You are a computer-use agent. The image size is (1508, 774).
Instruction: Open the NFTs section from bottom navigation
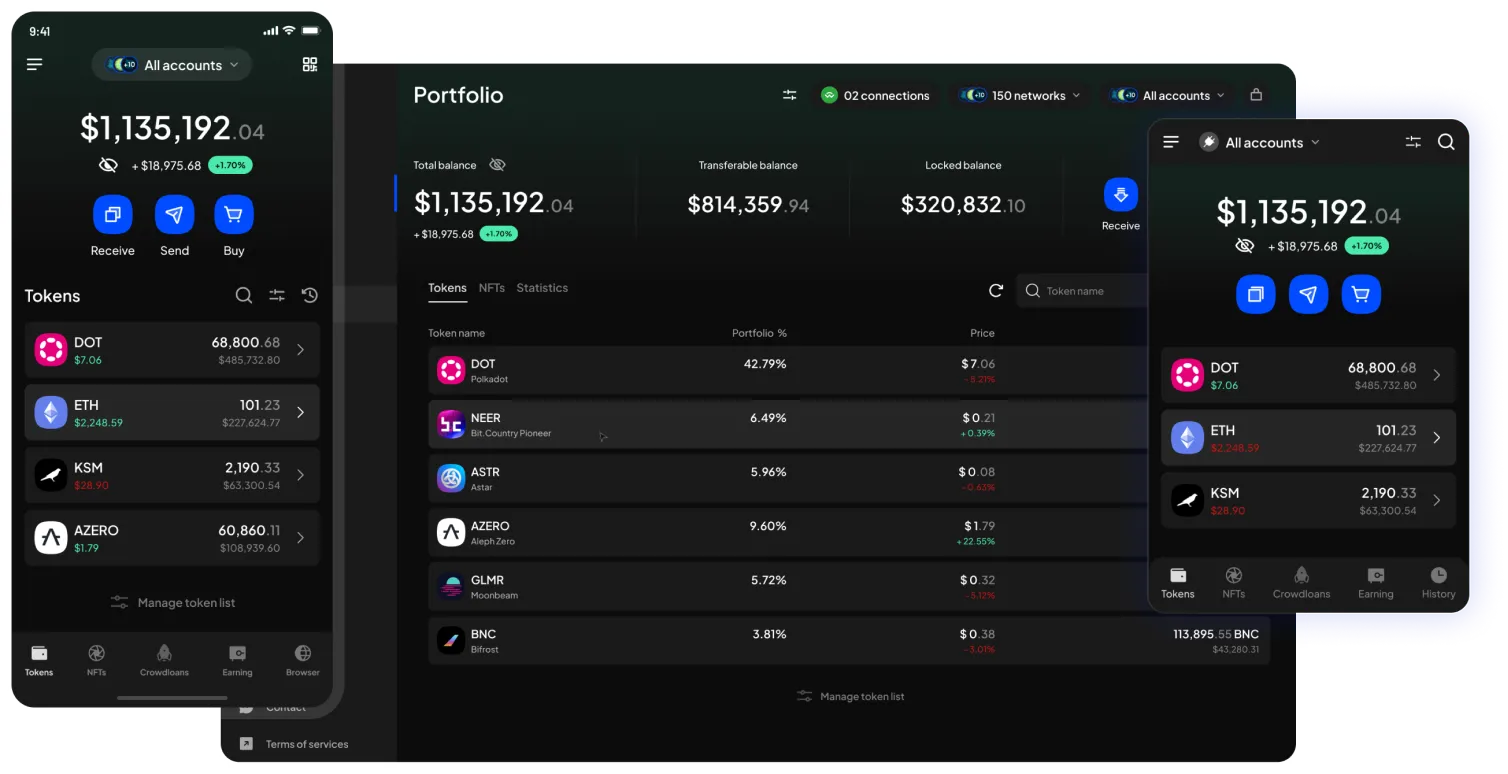point(96,660)
